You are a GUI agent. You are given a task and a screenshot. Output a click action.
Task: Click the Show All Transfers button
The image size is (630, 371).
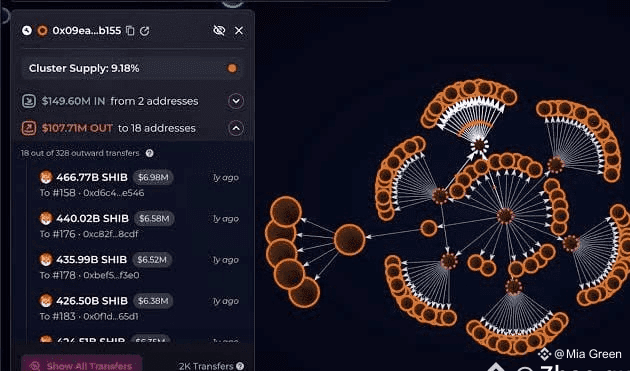pyautogui.click(x=82, y=365)
